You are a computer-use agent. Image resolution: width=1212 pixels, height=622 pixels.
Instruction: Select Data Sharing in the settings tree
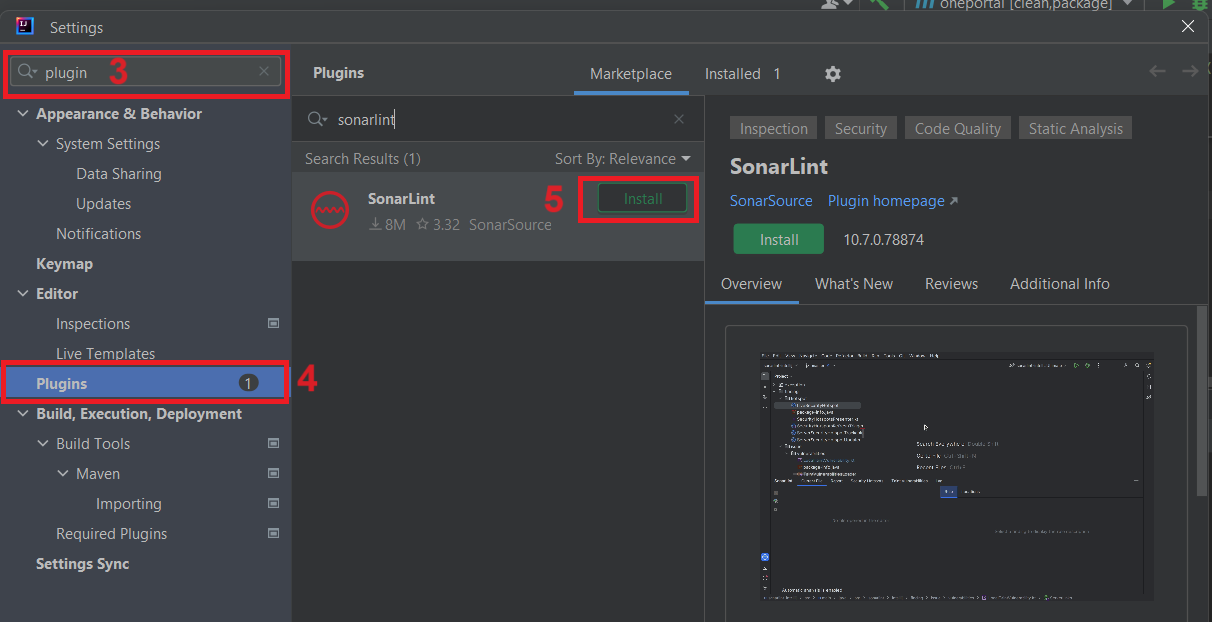(119, 174)
